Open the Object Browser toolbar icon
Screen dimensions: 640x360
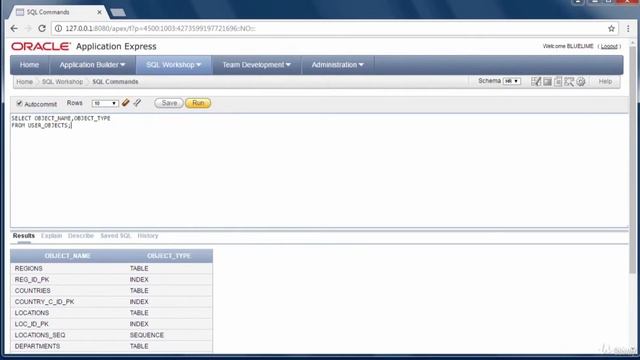point(536,81)
